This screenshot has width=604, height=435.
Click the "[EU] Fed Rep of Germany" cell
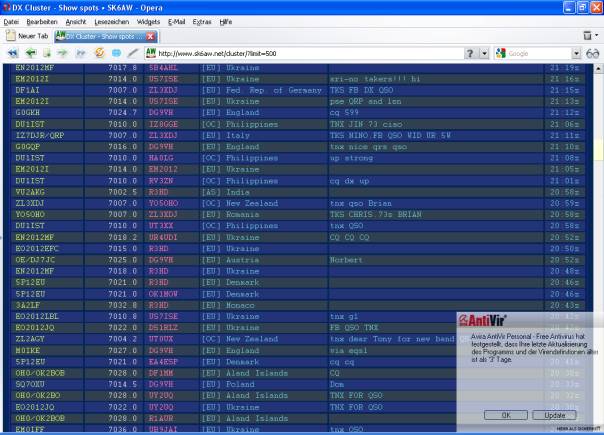tap(262, 90)
